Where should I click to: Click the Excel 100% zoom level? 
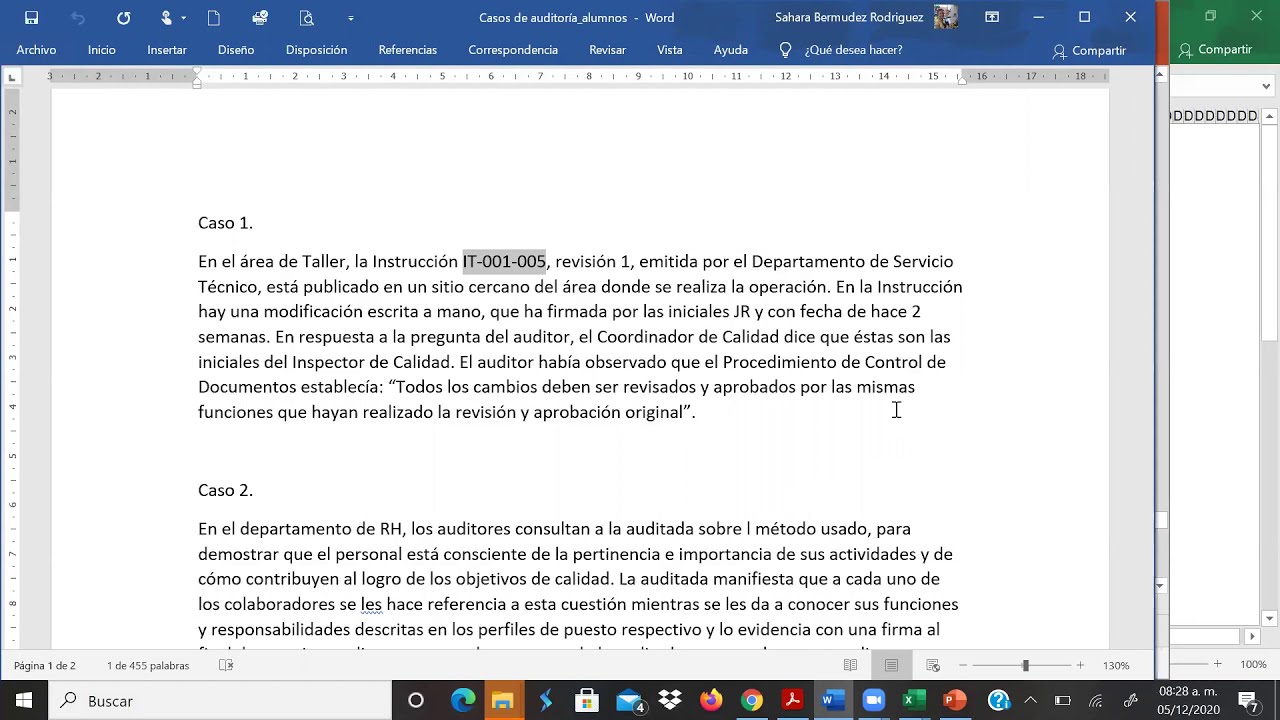pos(1253,664)
